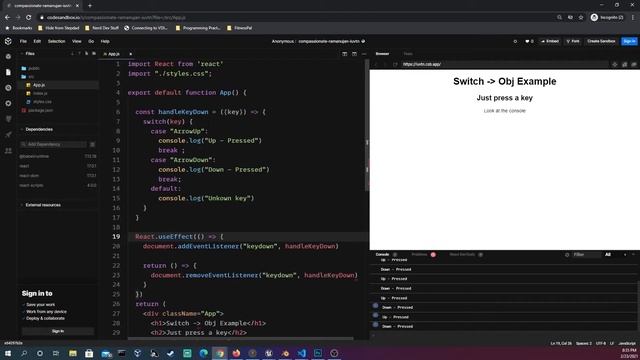This screenshot has width=640, height=360.
Task: Click Sign in button in sidebar panel
Action: point(58,331)
